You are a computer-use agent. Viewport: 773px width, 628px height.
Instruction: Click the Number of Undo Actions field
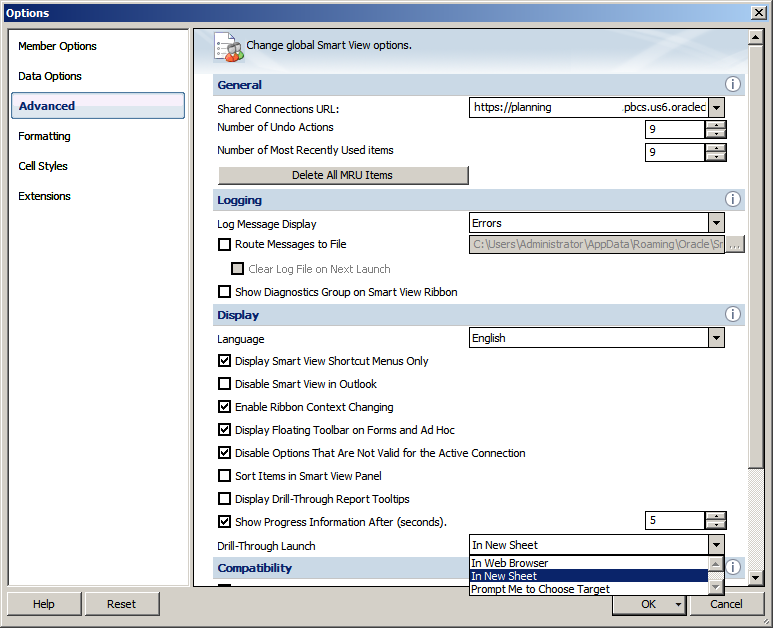(675, 129)
